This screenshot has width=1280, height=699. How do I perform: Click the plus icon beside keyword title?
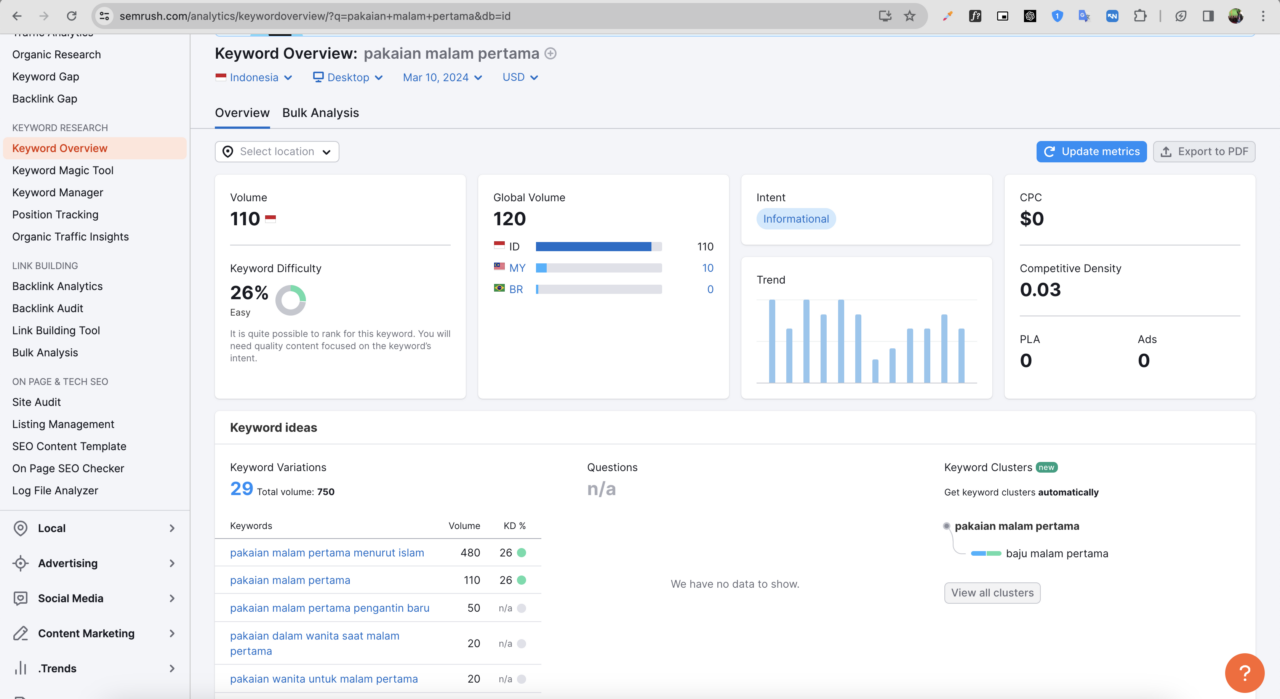click(x=550, y=54)
